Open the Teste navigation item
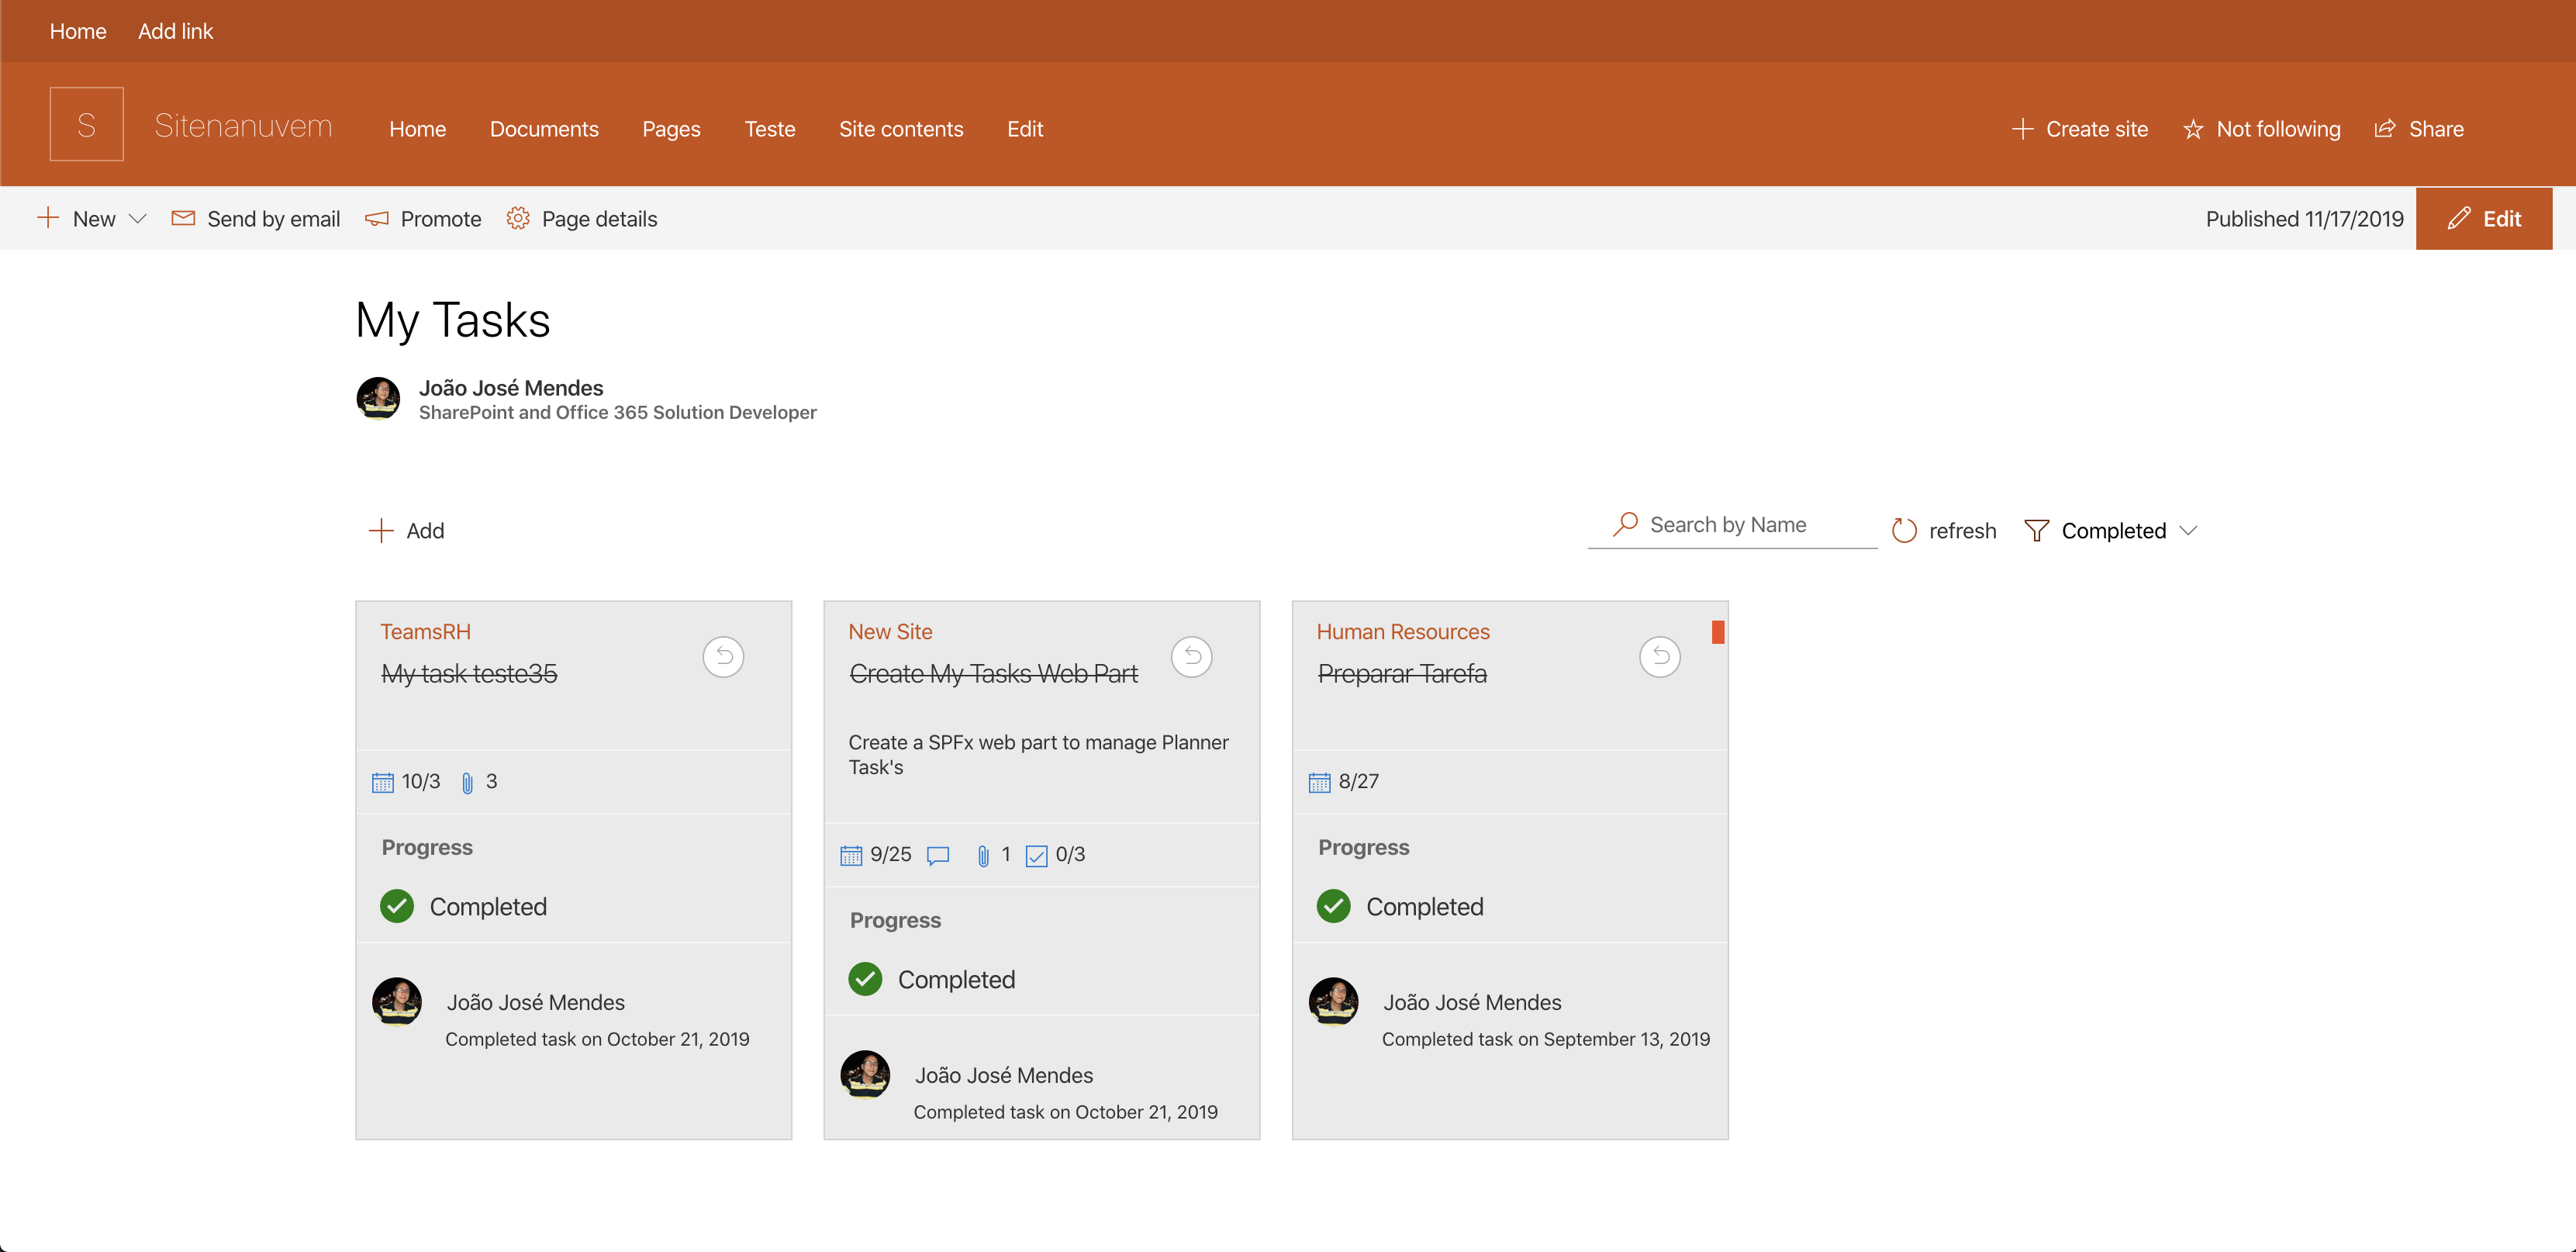2576x1252 pixels. point(770,129)
